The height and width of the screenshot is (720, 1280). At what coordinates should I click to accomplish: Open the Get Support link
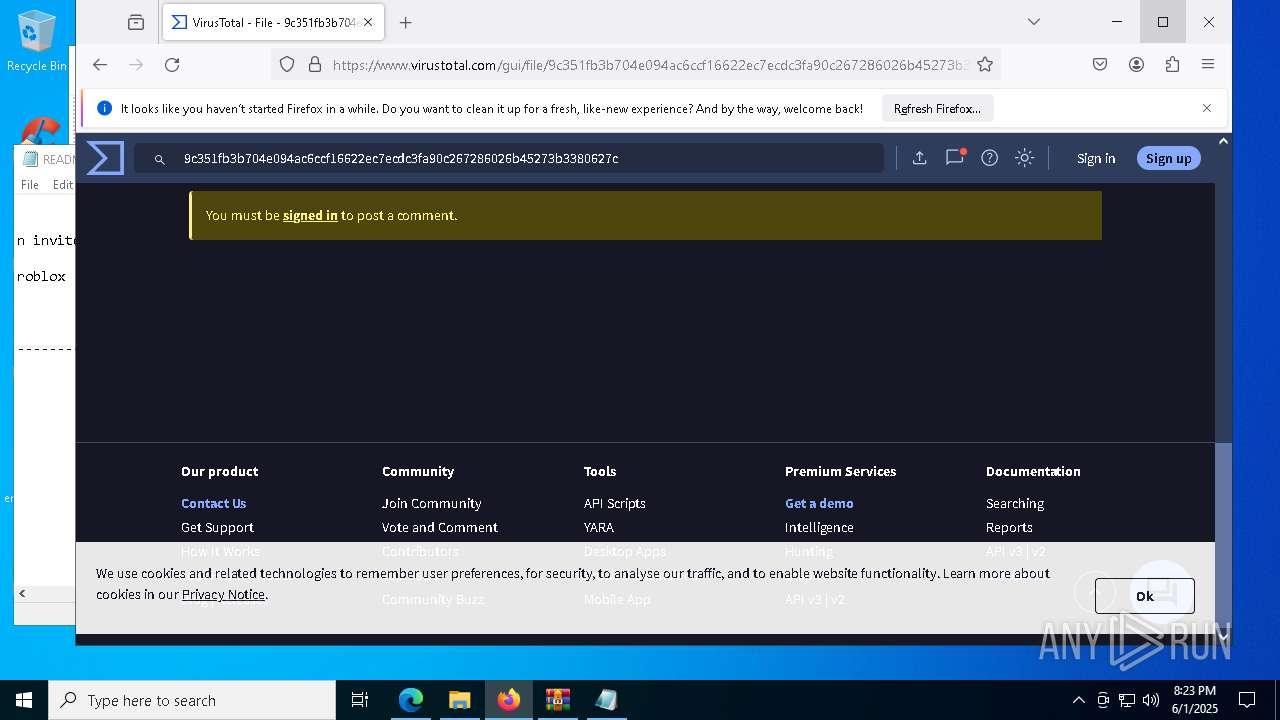(x=217, y=527)
